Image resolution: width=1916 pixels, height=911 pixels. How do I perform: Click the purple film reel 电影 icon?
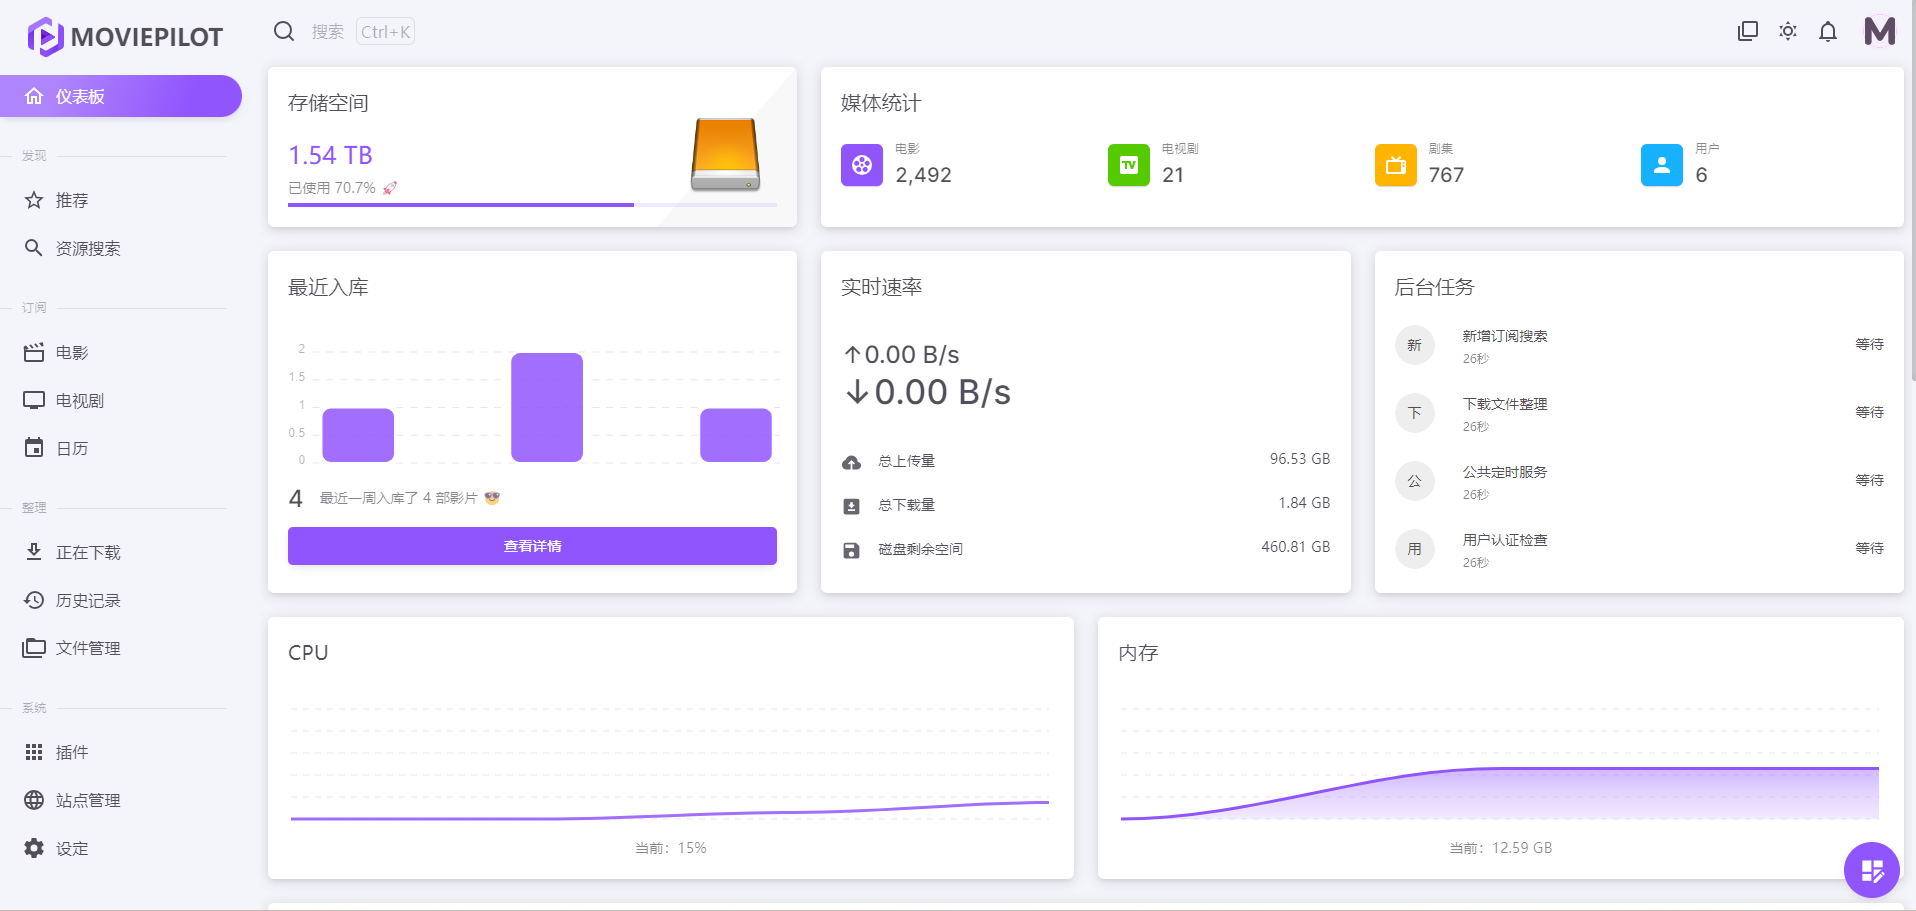pos(862,165)
